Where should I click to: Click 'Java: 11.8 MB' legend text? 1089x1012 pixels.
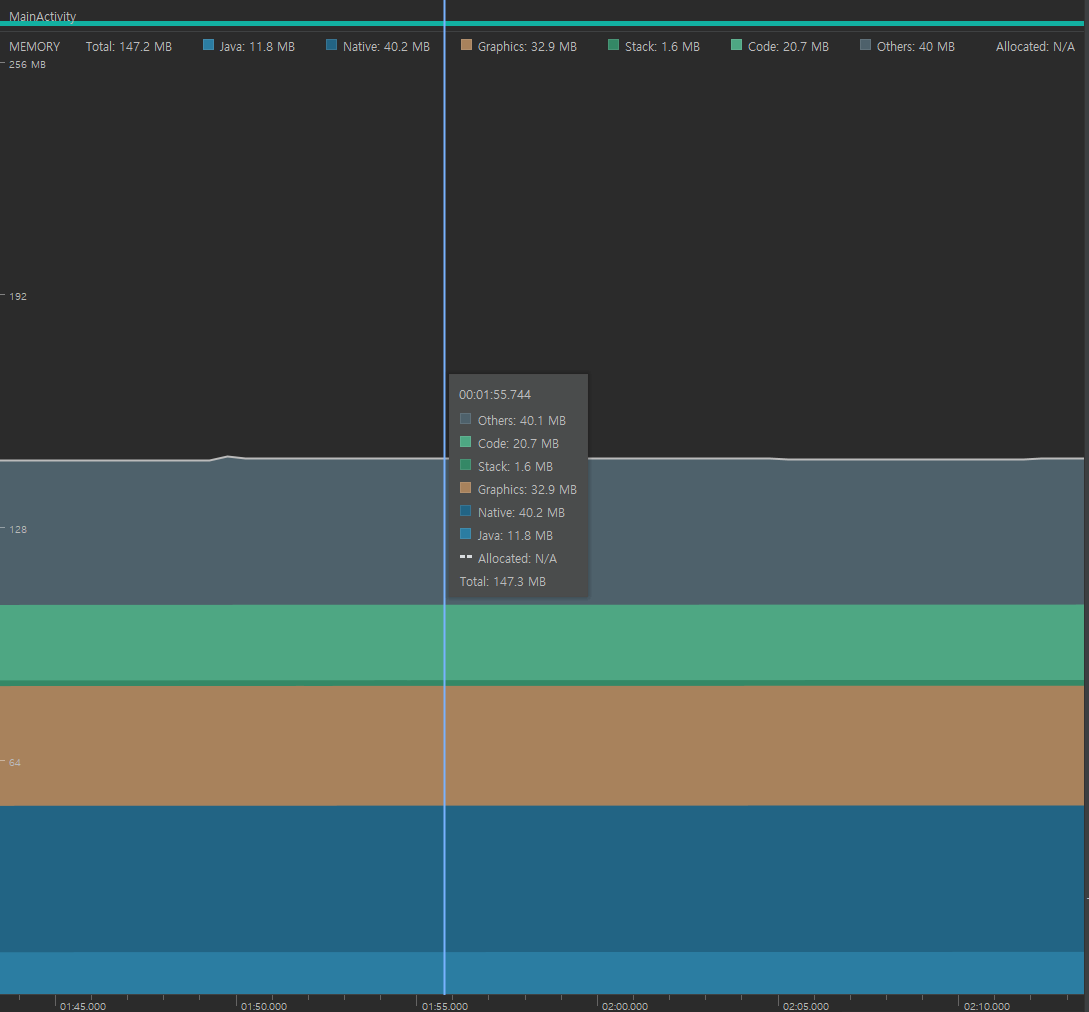pos(257,47)
